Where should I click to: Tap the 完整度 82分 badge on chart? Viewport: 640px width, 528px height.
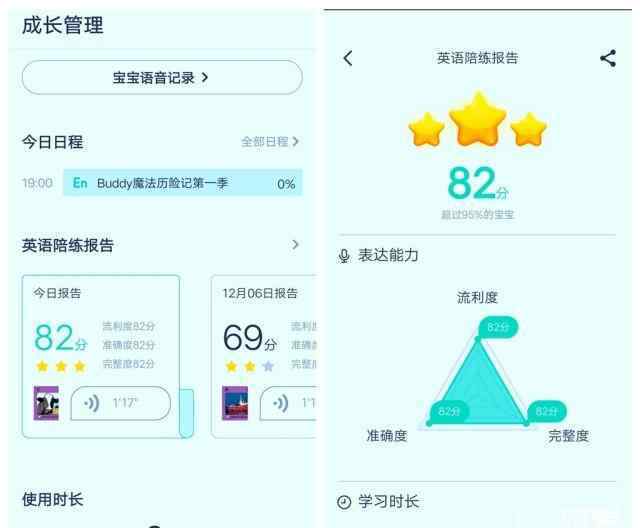pyautogui.click(x=547, y=411)
